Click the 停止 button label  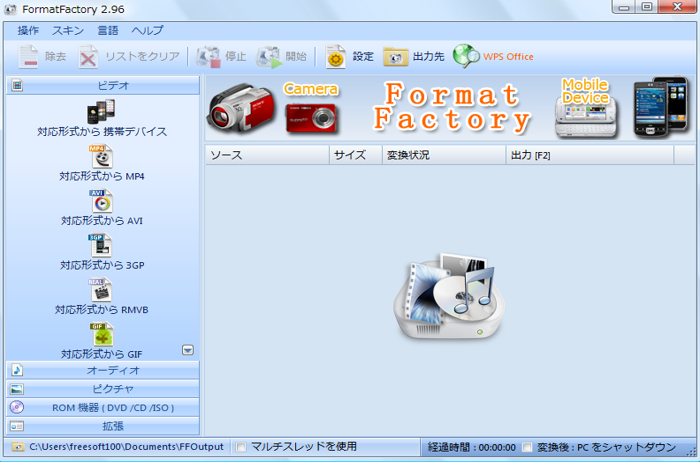pos(235,56)
